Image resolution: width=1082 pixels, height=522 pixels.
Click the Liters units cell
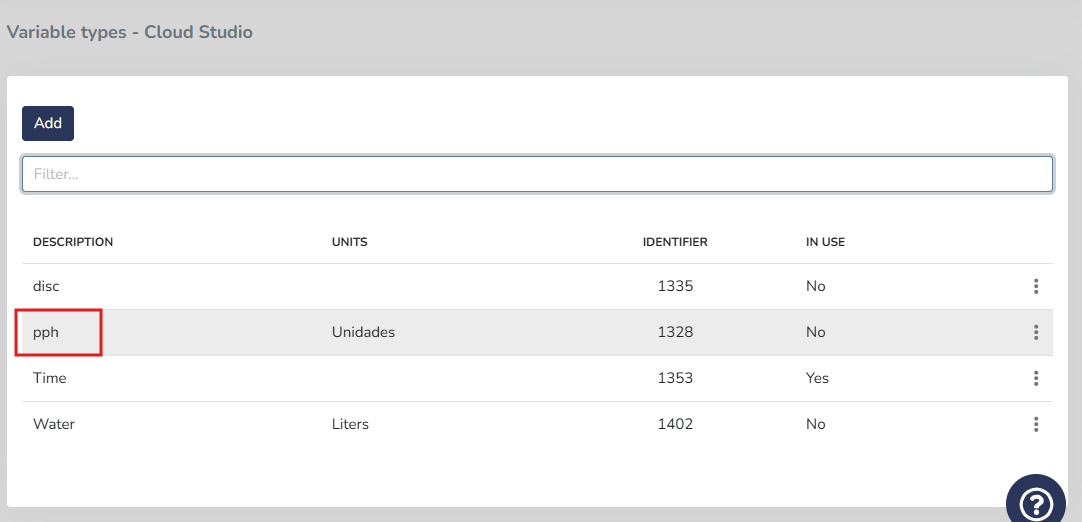pos(350,424)
